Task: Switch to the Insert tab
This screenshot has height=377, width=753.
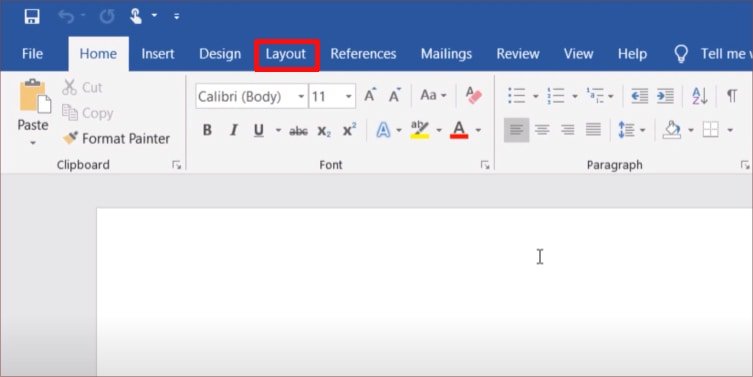Action: [x=158, y=54]
